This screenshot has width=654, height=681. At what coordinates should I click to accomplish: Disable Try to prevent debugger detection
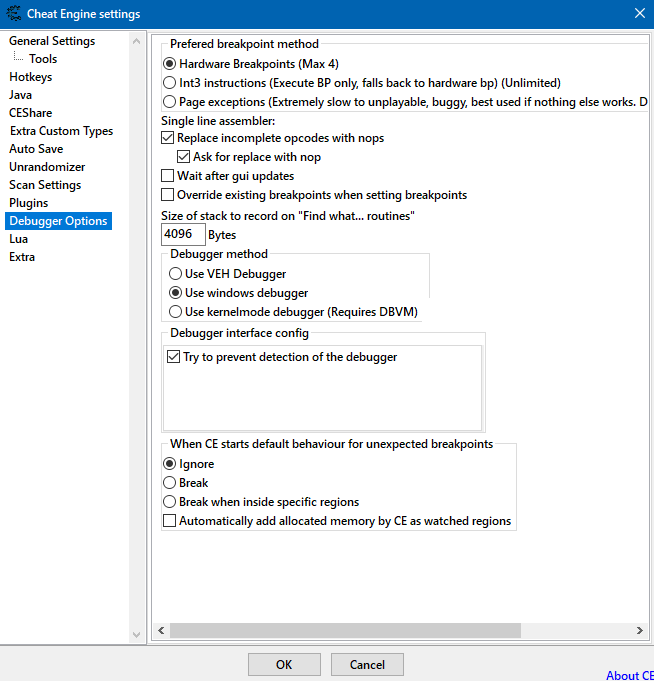click(x=174, y=357)
